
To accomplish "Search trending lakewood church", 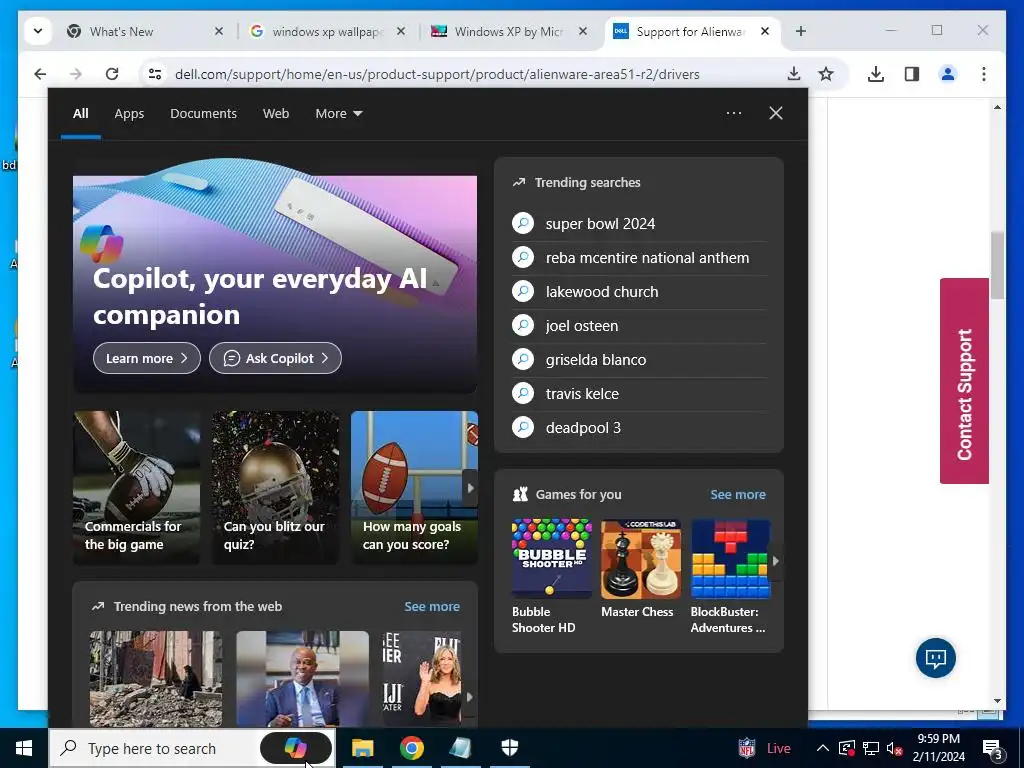I will pyautogui.click(x=639, y=292).
